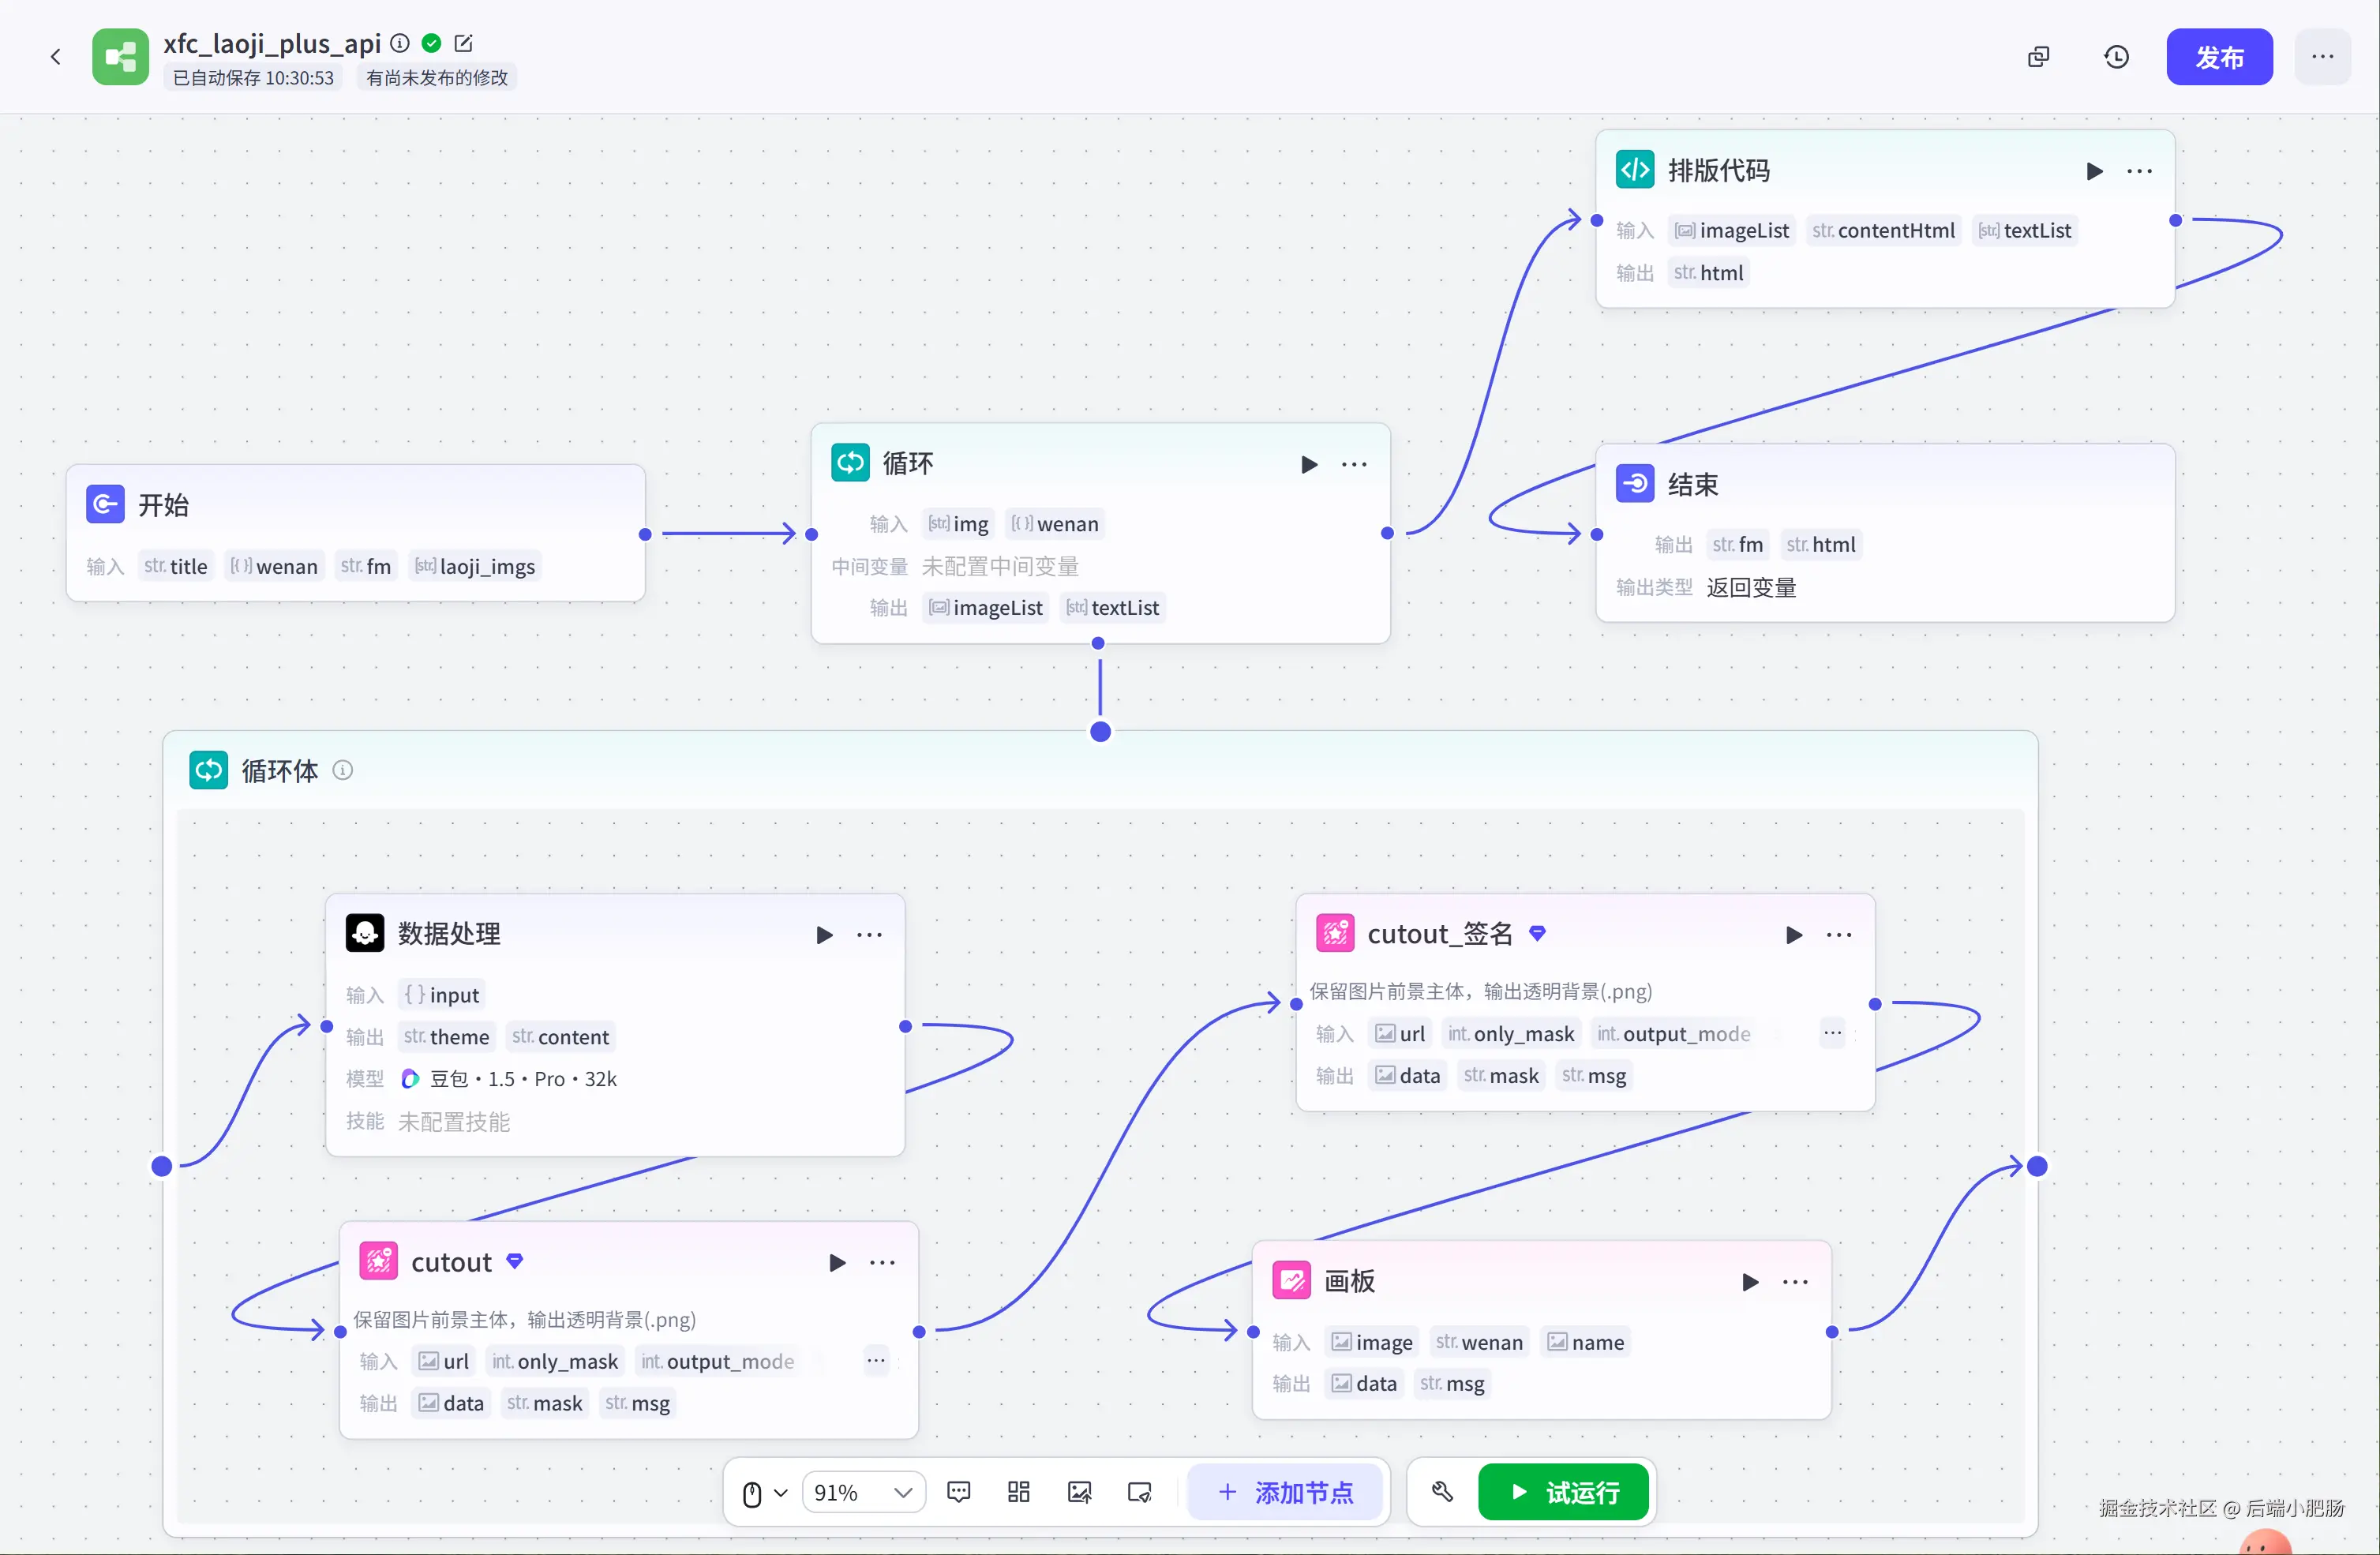Click the 循环体 right exit port
Screen dimensions: 2380x1555
click(x=2037, y=1166)
